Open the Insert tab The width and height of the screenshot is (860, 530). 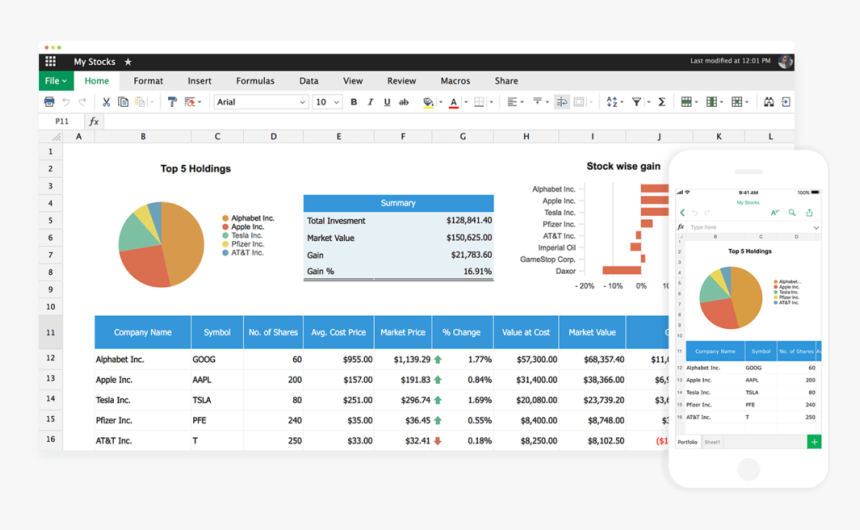click(x=199, y=81)
